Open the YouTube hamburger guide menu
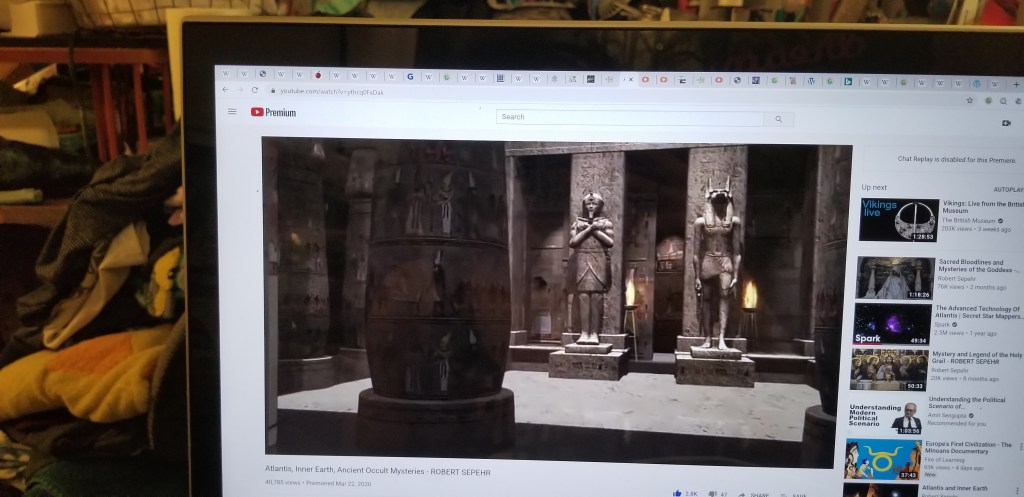The image size is (1024, 497). pyautogui.click(x=232, y=112)
